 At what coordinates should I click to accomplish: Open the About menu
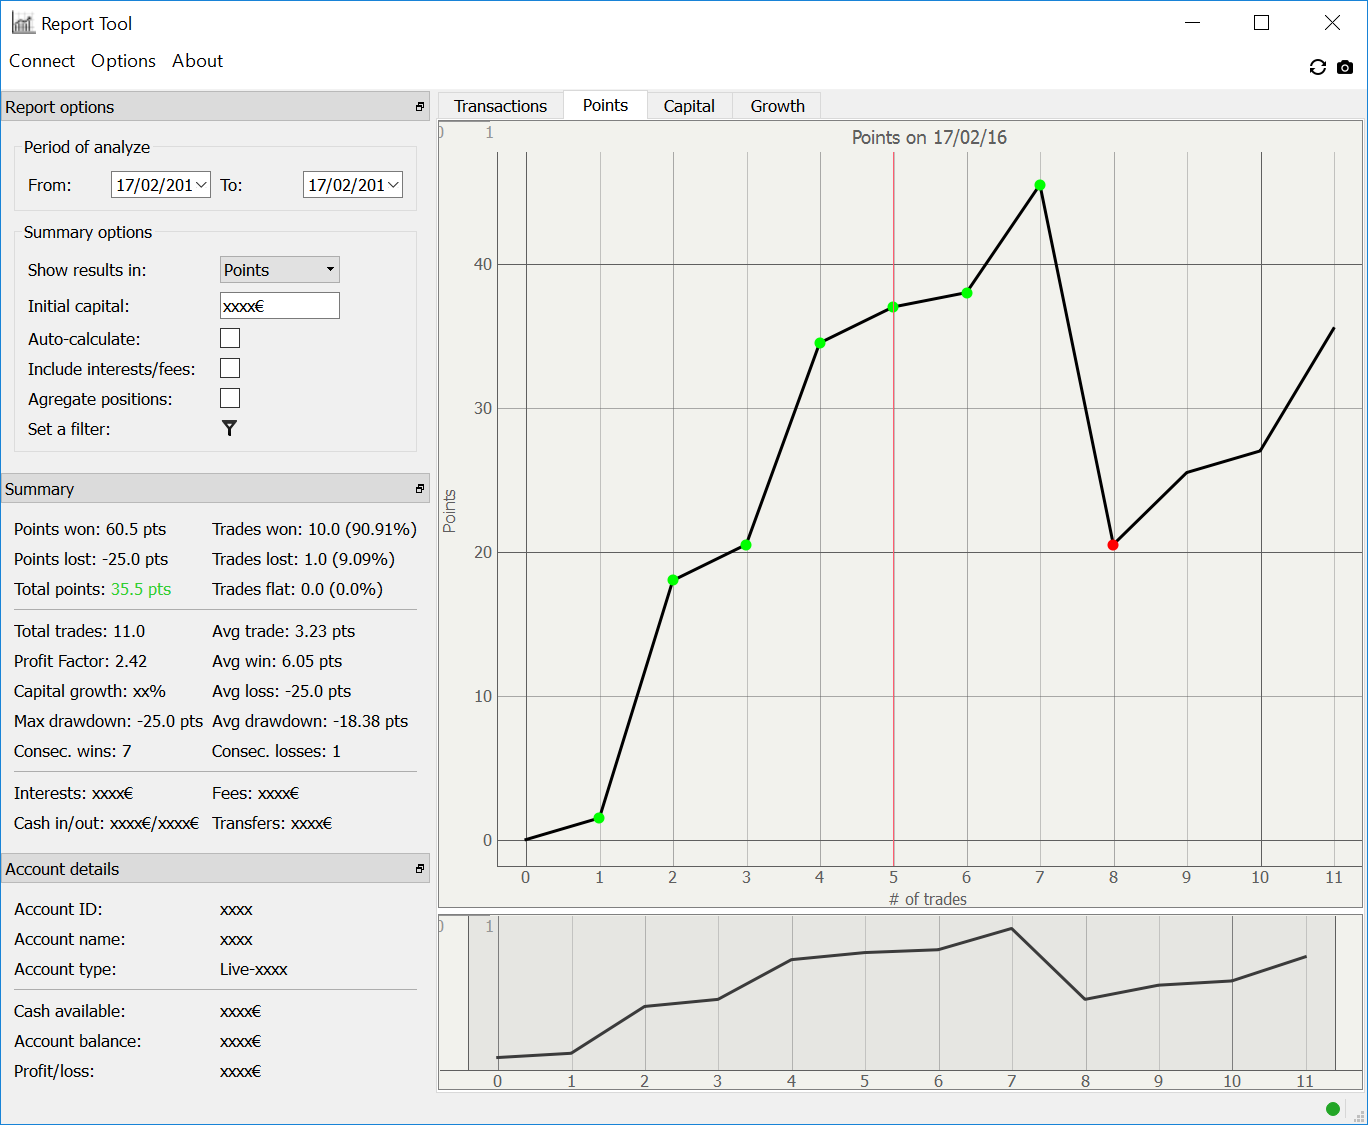coord(197,61)
